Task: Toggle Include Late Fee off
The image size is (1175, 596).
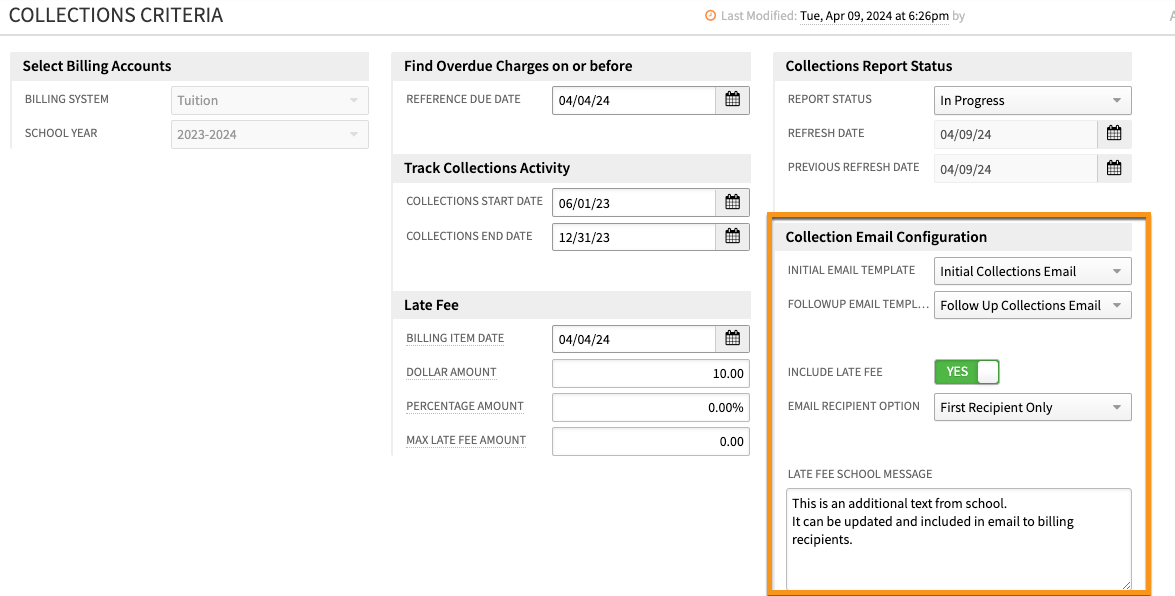Action: tap(966, 371)
